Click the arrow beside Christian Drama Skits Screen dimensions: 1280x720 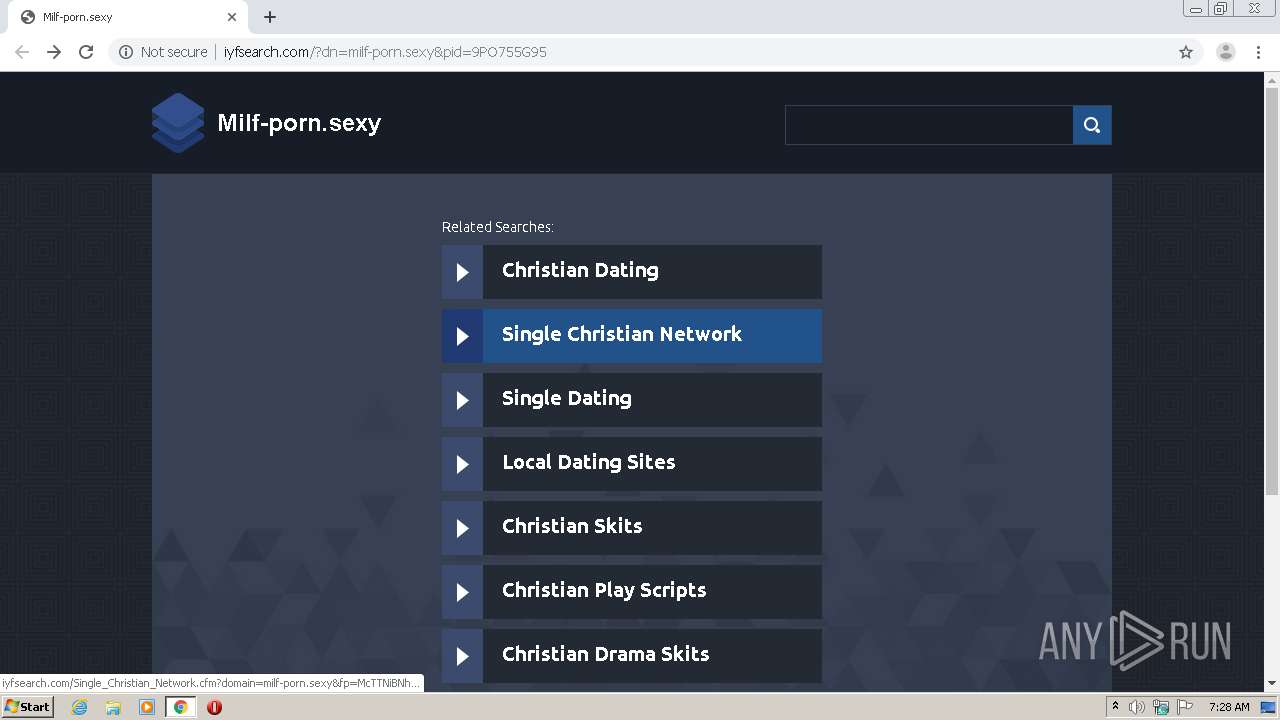click(462, 656)
